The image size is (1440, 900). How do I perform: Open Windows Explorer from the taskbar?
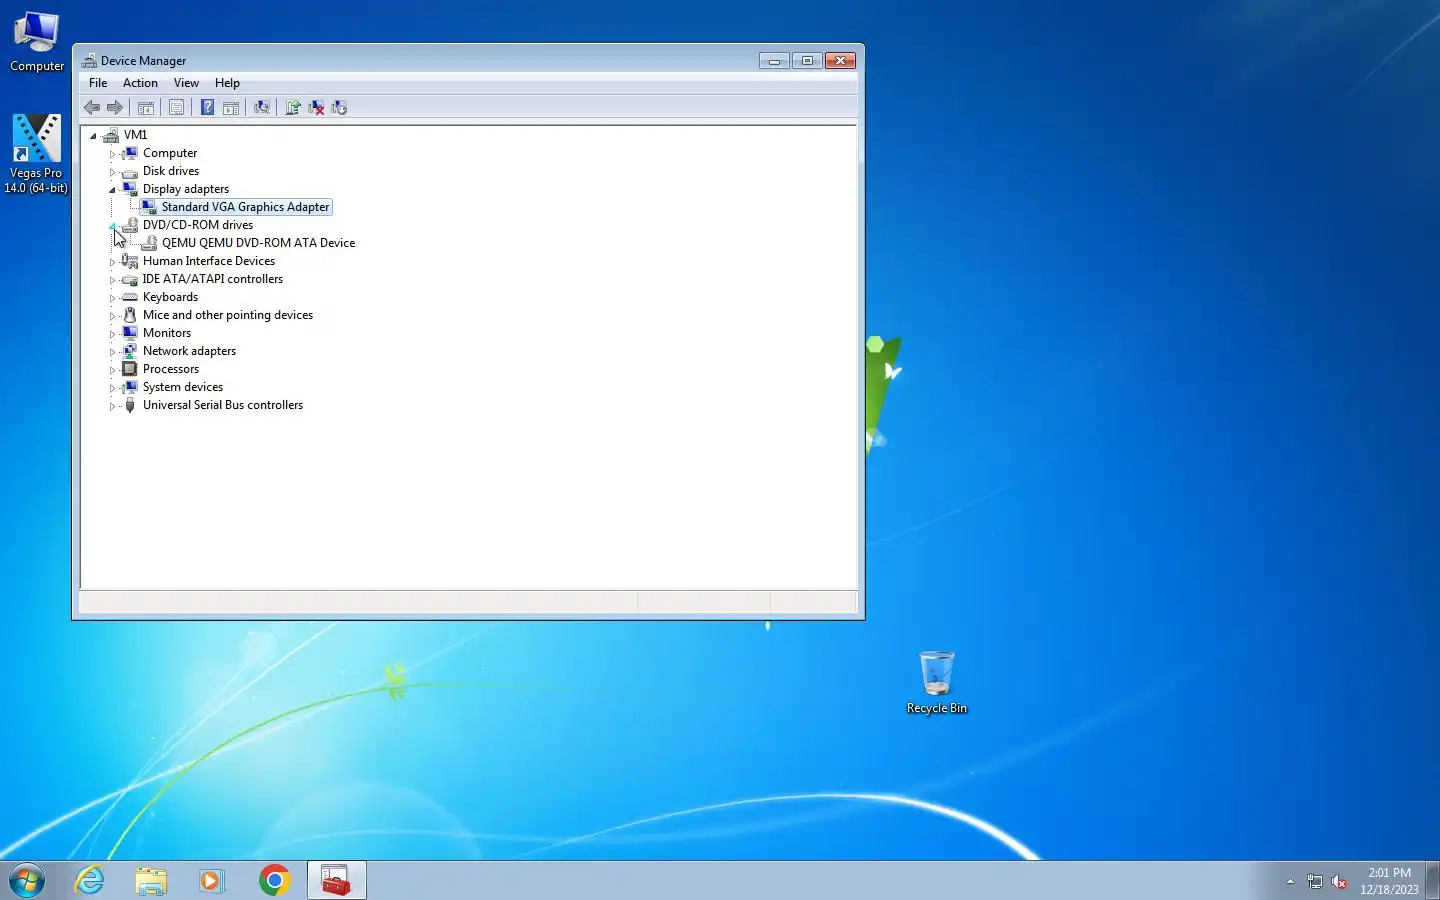click(x=151, y=880)
